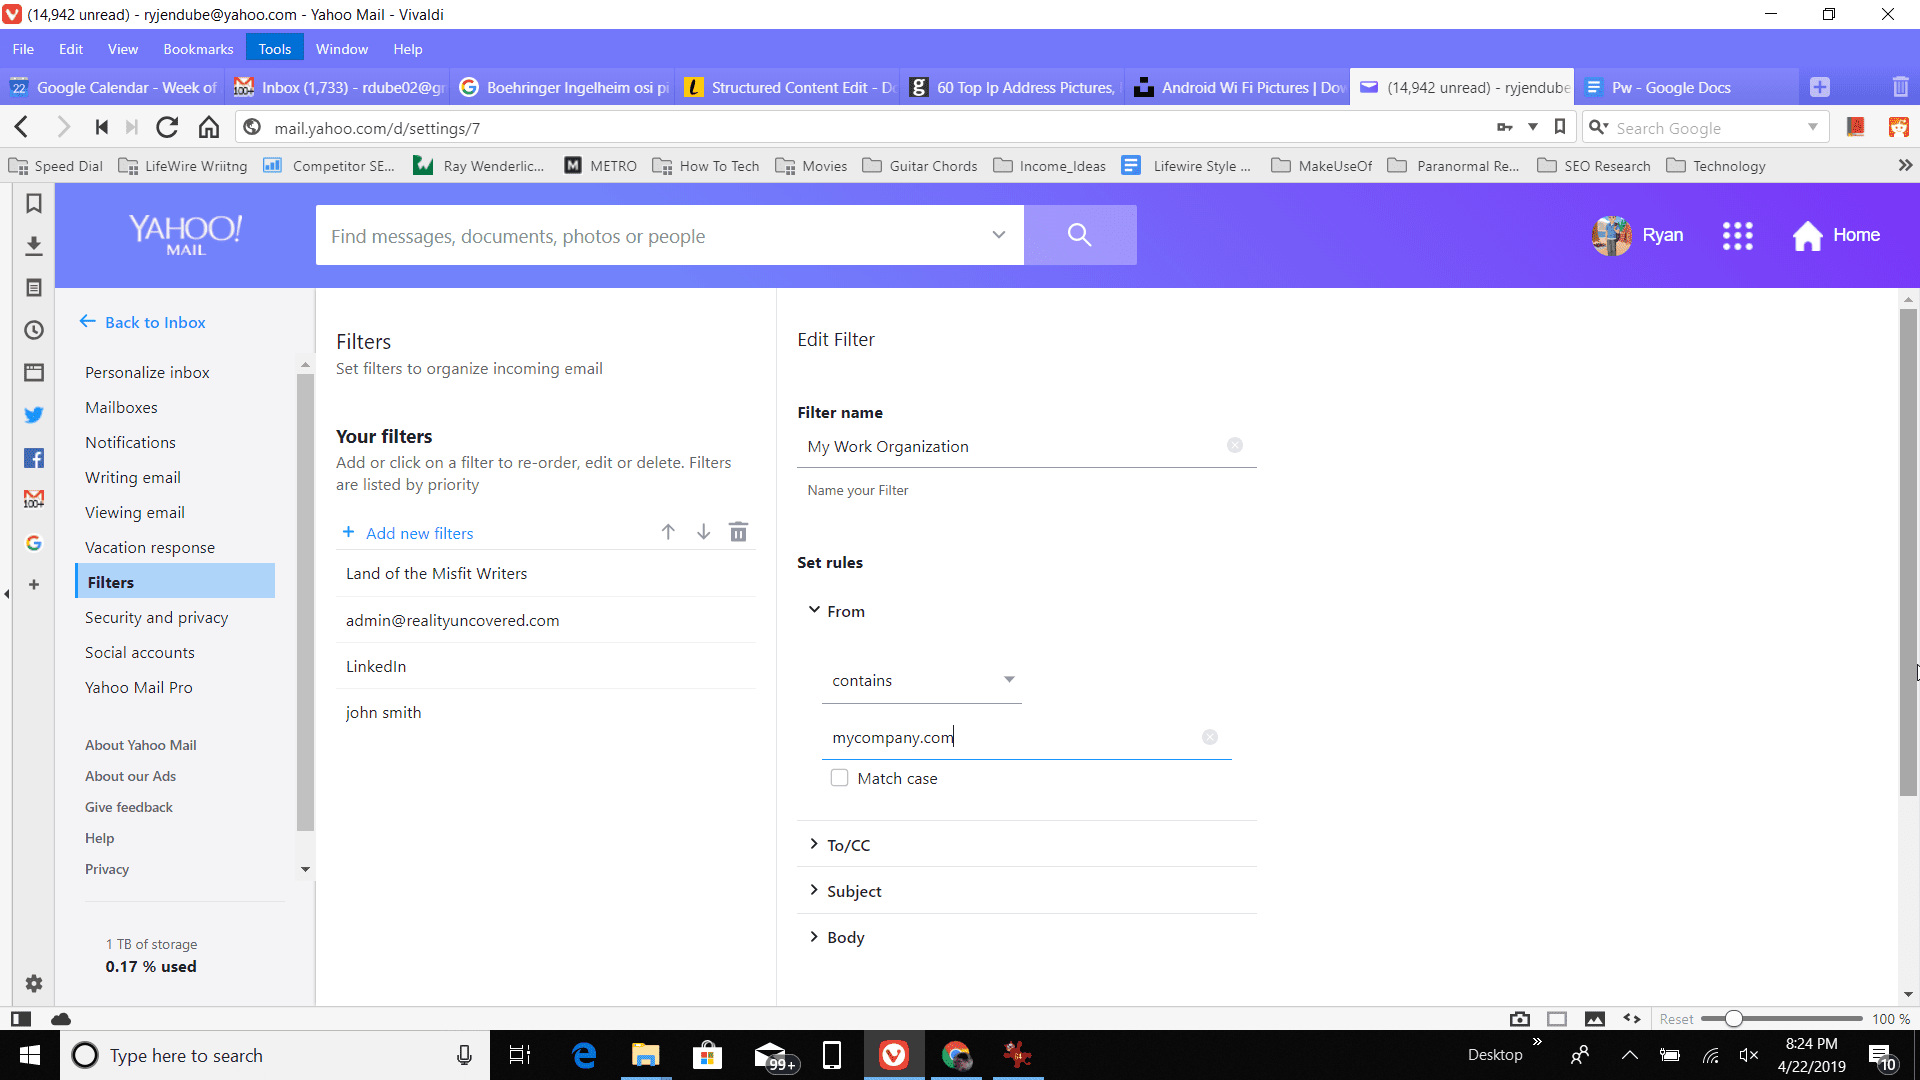Click the Back to Inbox arrow icon

87,322
